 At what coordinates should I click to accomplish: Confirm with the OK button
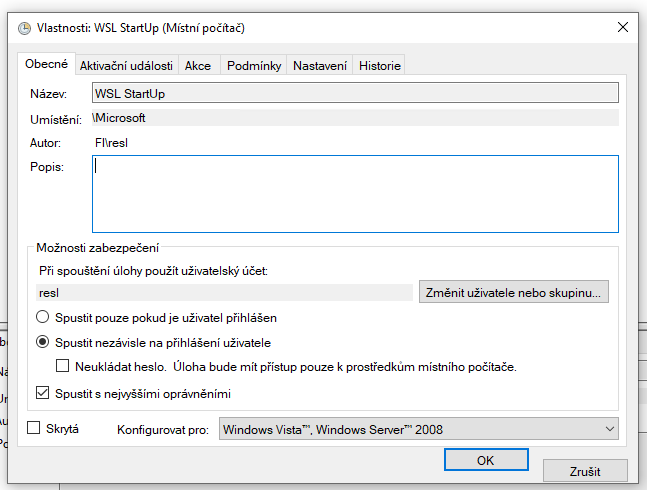pos(485,461)
